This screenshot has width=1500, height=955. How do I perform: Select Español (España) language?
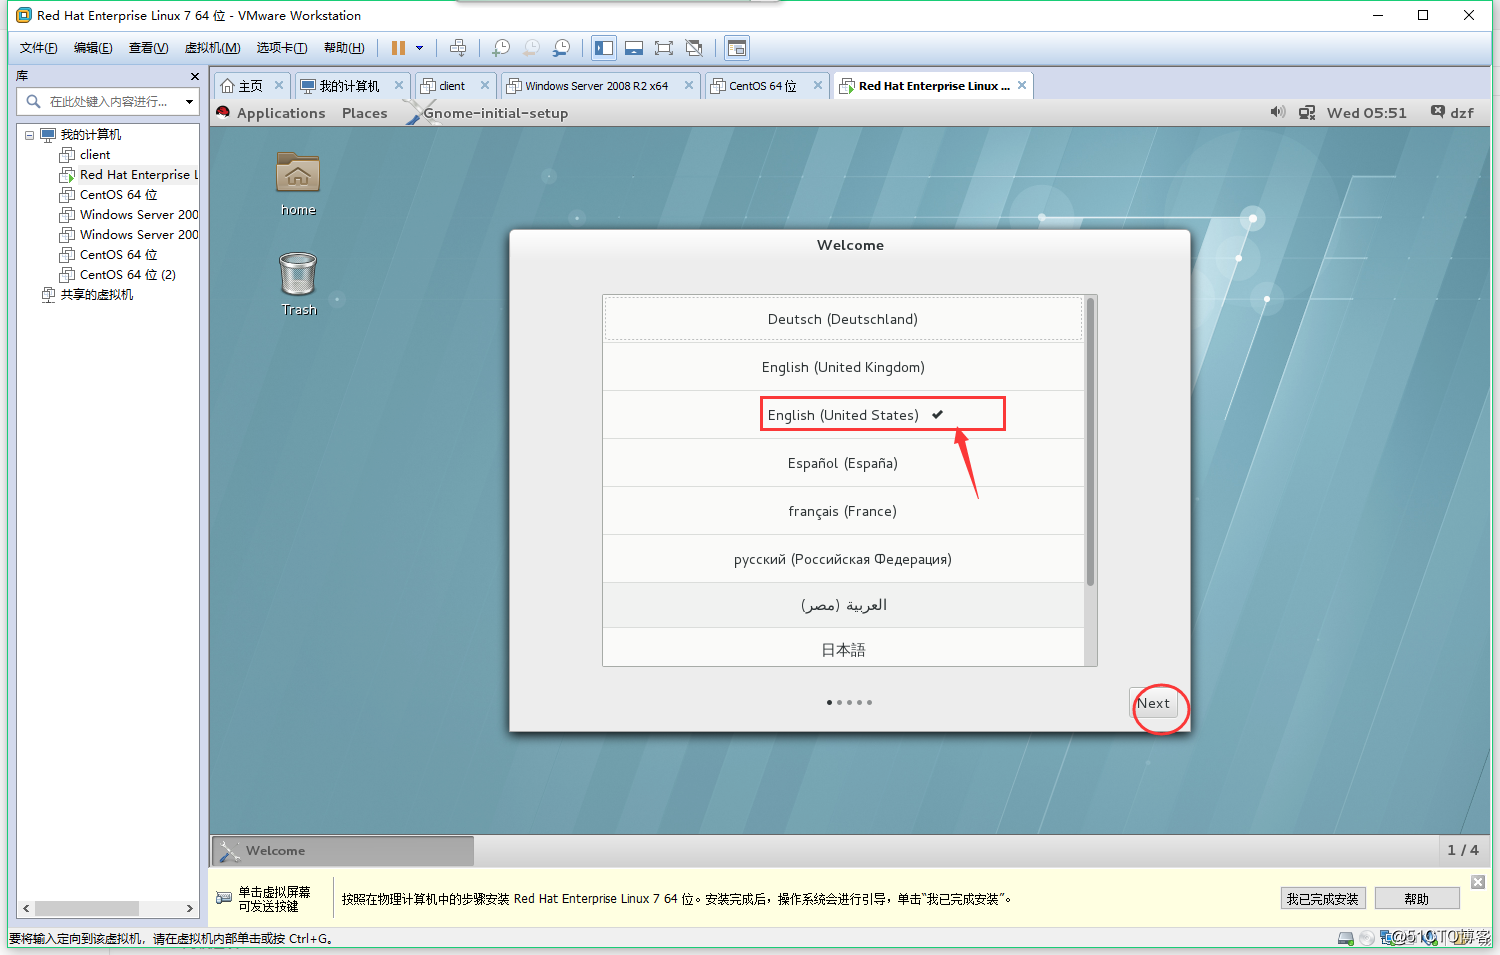[x=843, y=463]
